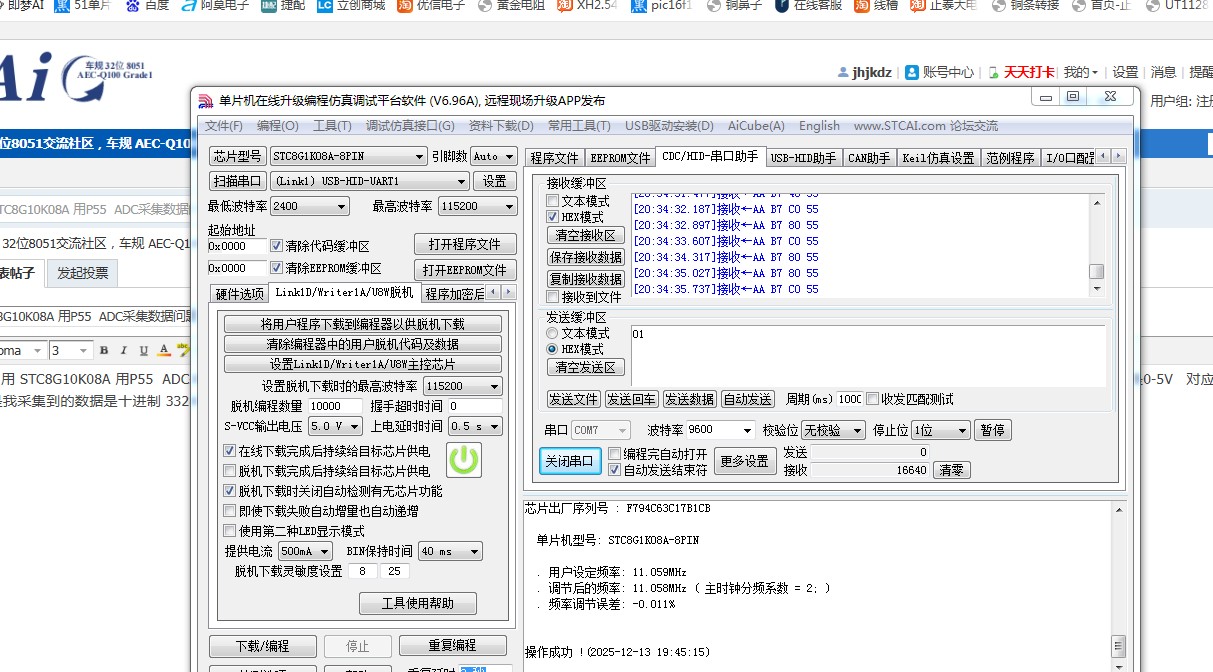This screenshot has width=1213, height=672.
Task: Open the USB驱动安装(D) menu
Action: (x=667, y=126)
